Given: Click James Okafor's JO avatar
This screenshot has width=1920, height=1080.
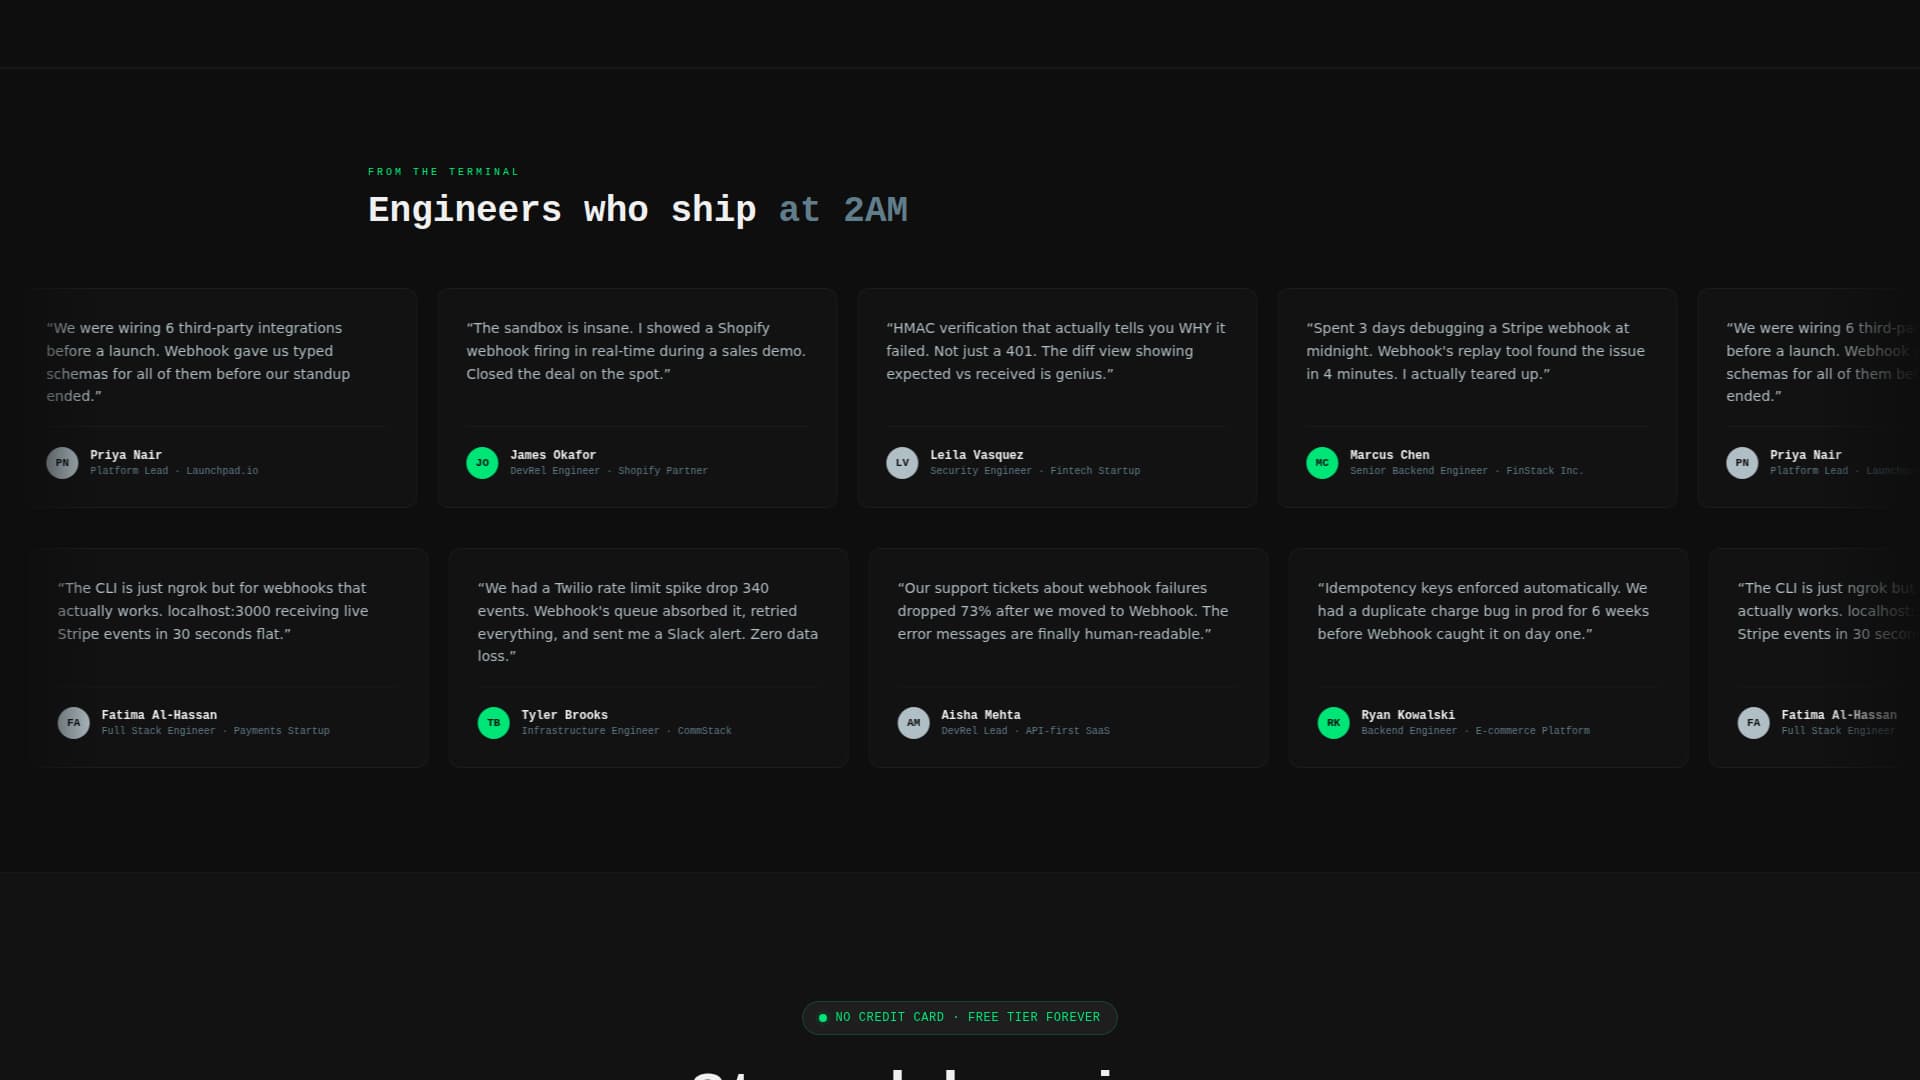Looking at the screenshot, I should point(483,463).
